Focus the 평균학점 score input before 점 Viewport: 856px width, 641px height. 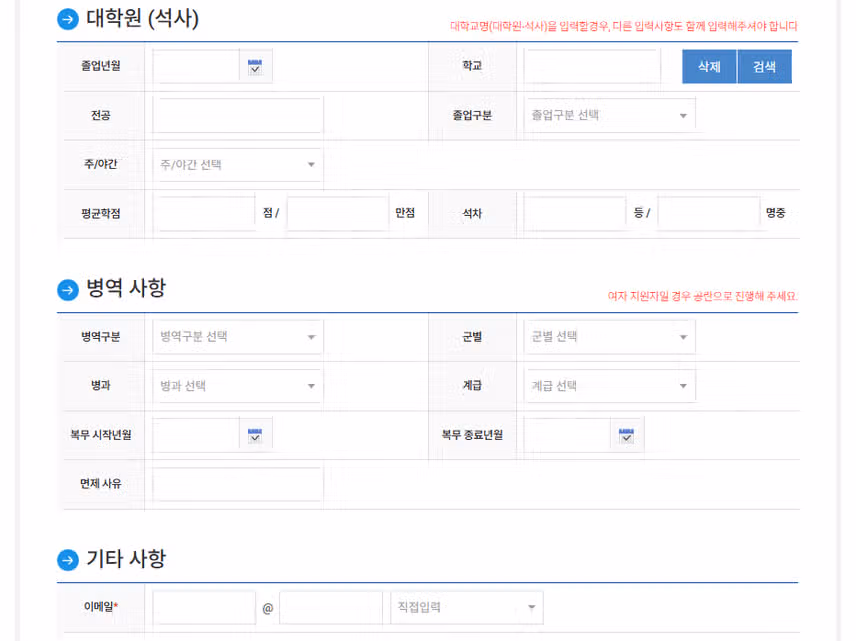[204, 213]
